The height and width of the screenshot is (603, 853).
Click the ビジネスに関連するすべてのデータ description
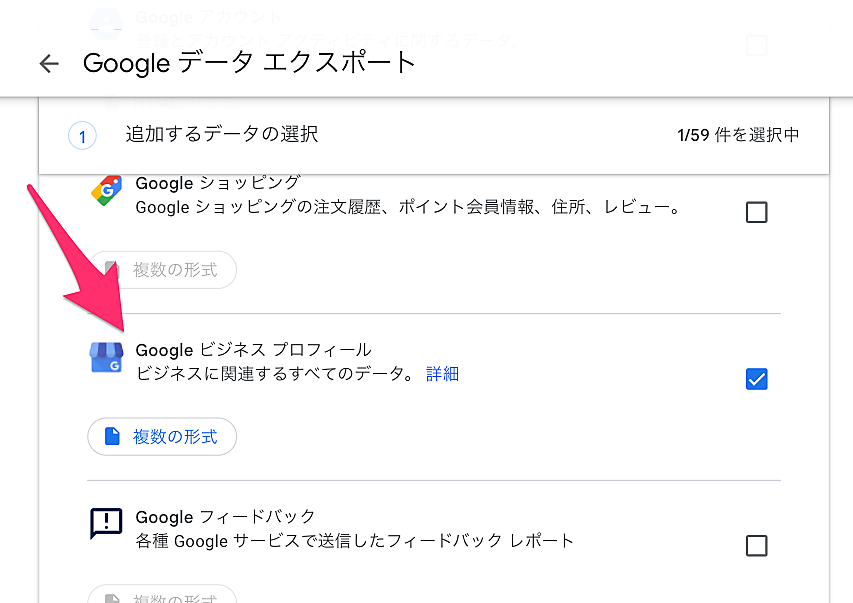click(x=275, y=374)
